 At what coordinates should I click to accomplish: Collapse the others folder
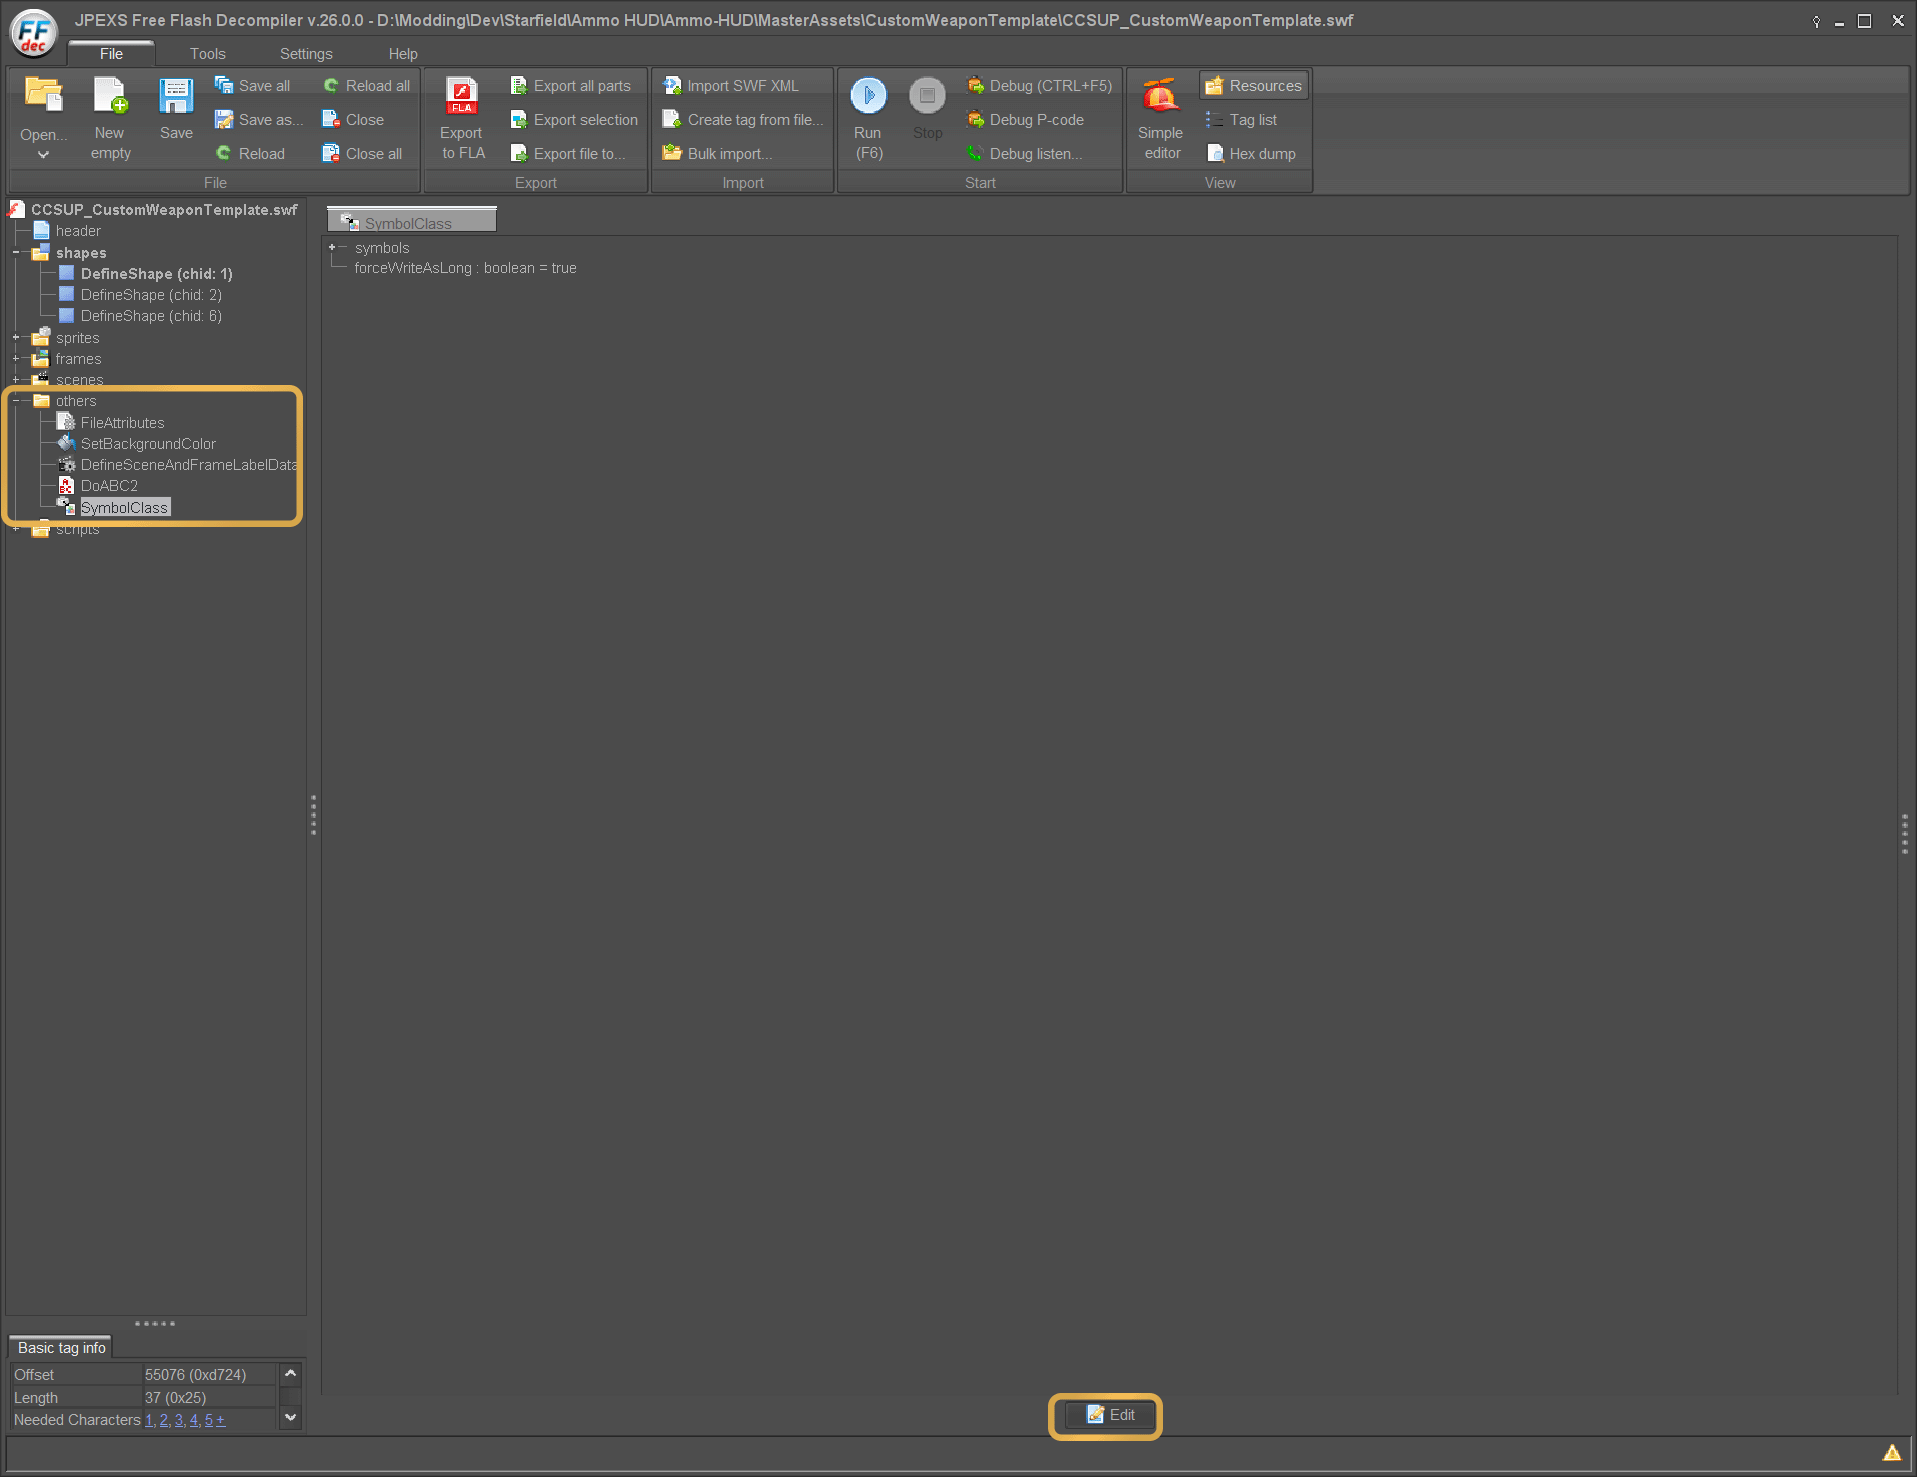(16, 401)
